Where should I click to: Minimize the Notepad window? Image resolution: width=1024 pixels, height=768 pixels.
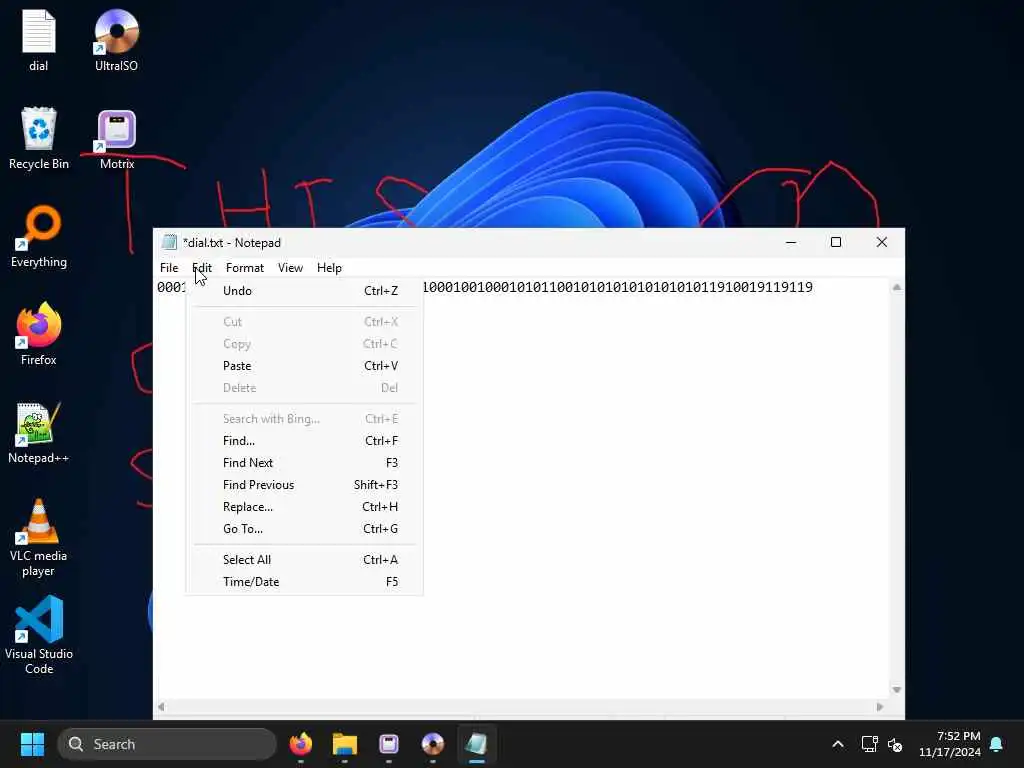[x=791, y=242]
